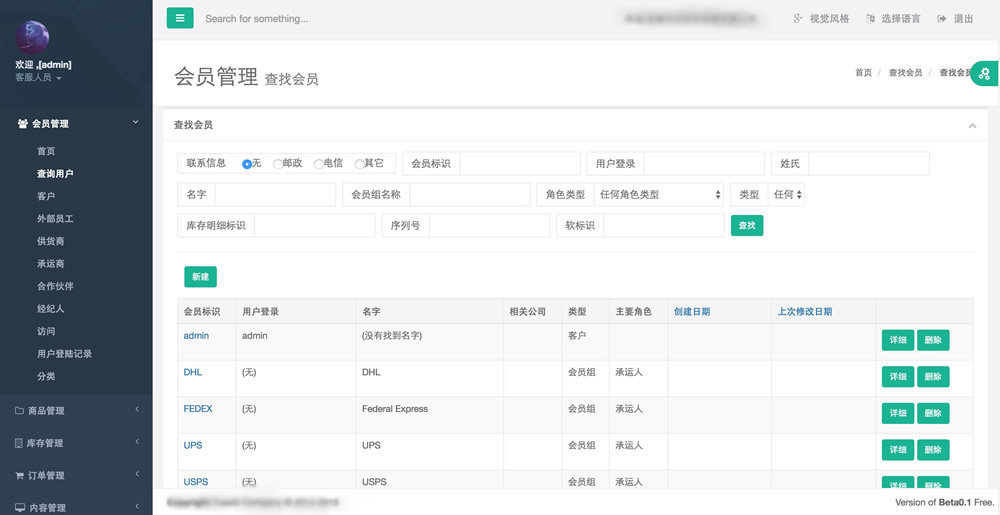Click 删除 for the UPS row
The height and width of the screenshot is (515, 1000).
click(933, 450)
